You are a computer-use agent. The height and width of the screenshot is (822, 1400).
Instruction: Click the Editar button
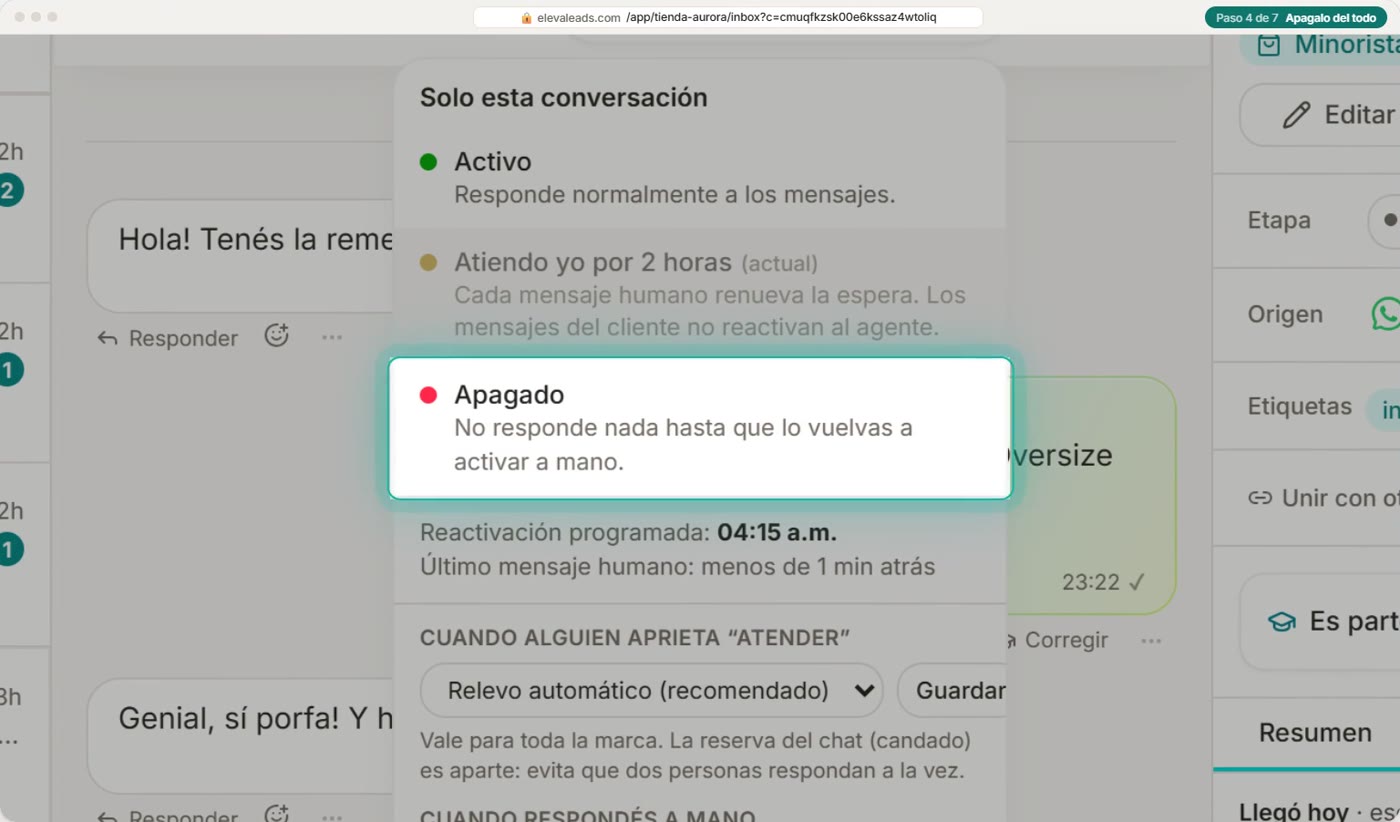(1320, 115)
